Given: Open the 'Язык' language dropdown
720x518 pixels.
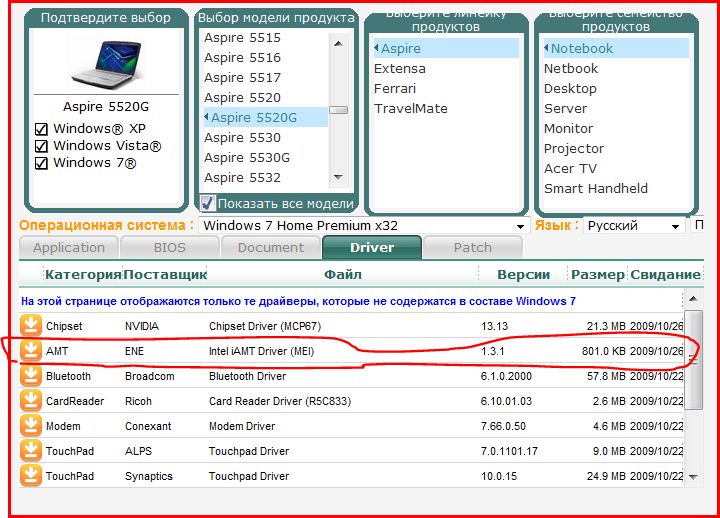Looking at the screenshot, I should tap(633, 225).
